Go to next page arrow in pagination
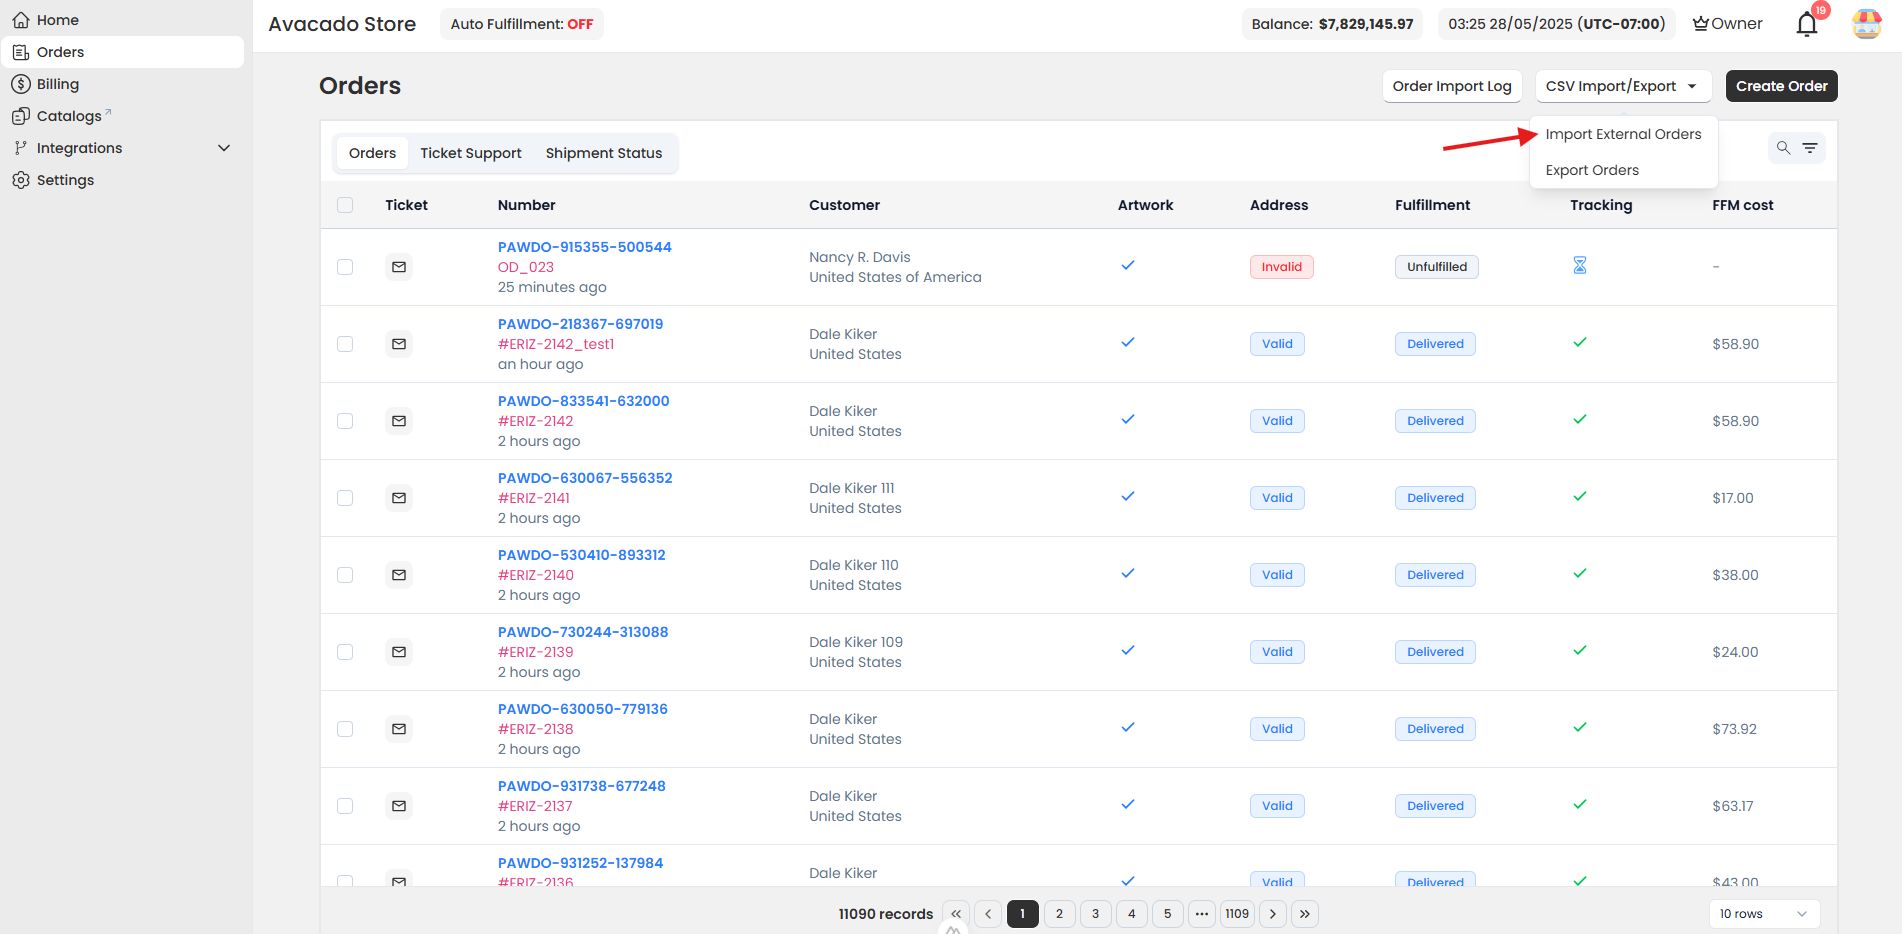 pos(1273,914)
